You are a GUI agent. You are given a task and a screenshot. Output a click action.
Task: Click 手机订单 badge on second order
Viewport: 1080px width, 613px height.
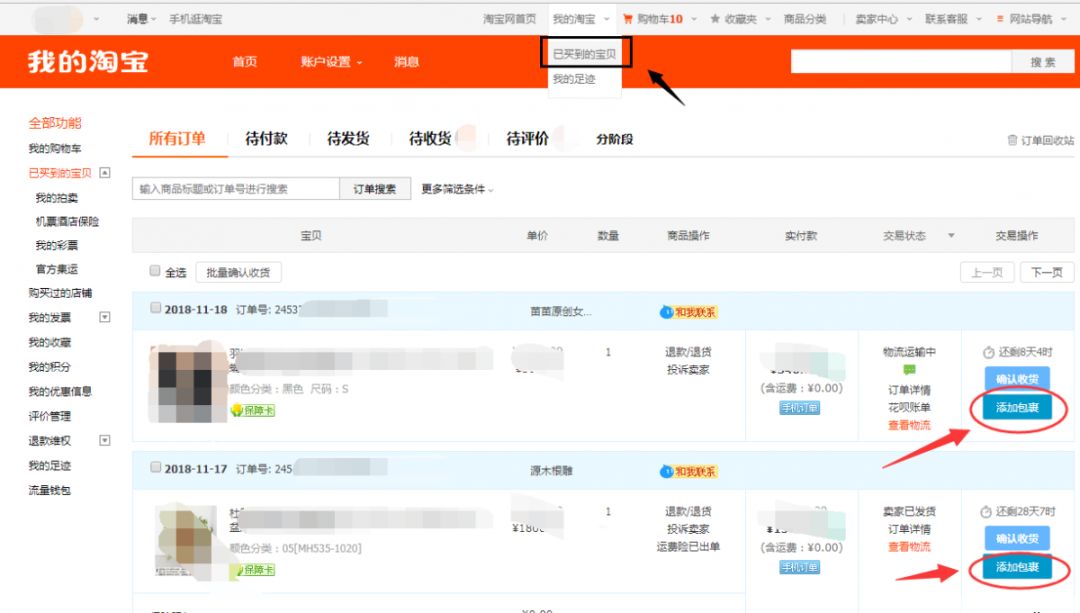(800, 567)
